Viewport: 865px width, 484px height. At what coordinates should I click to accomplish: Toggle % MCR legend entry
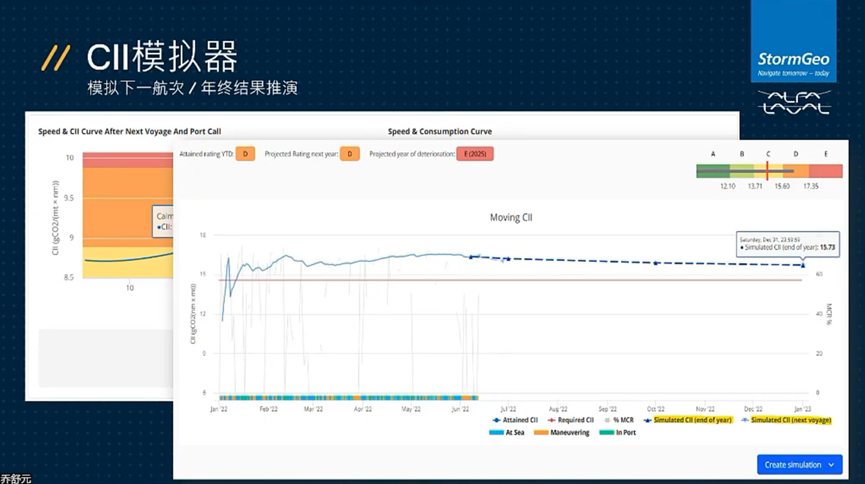[619, 420]
